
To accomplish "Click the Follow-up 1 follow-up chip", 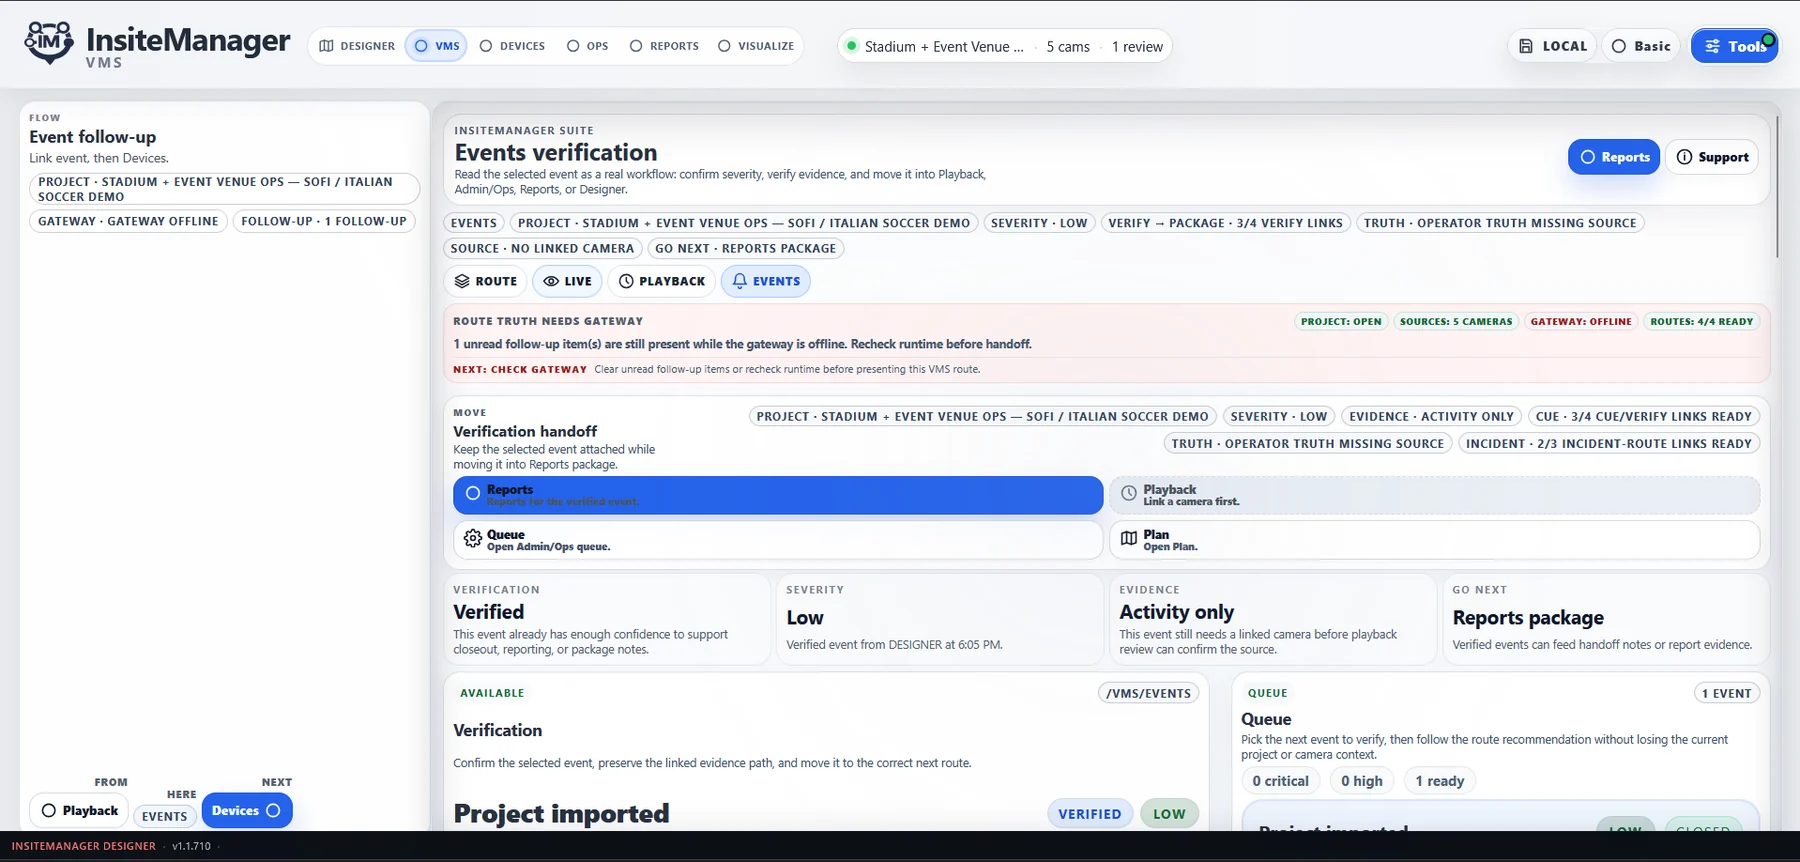I will (x=324, y=221).
